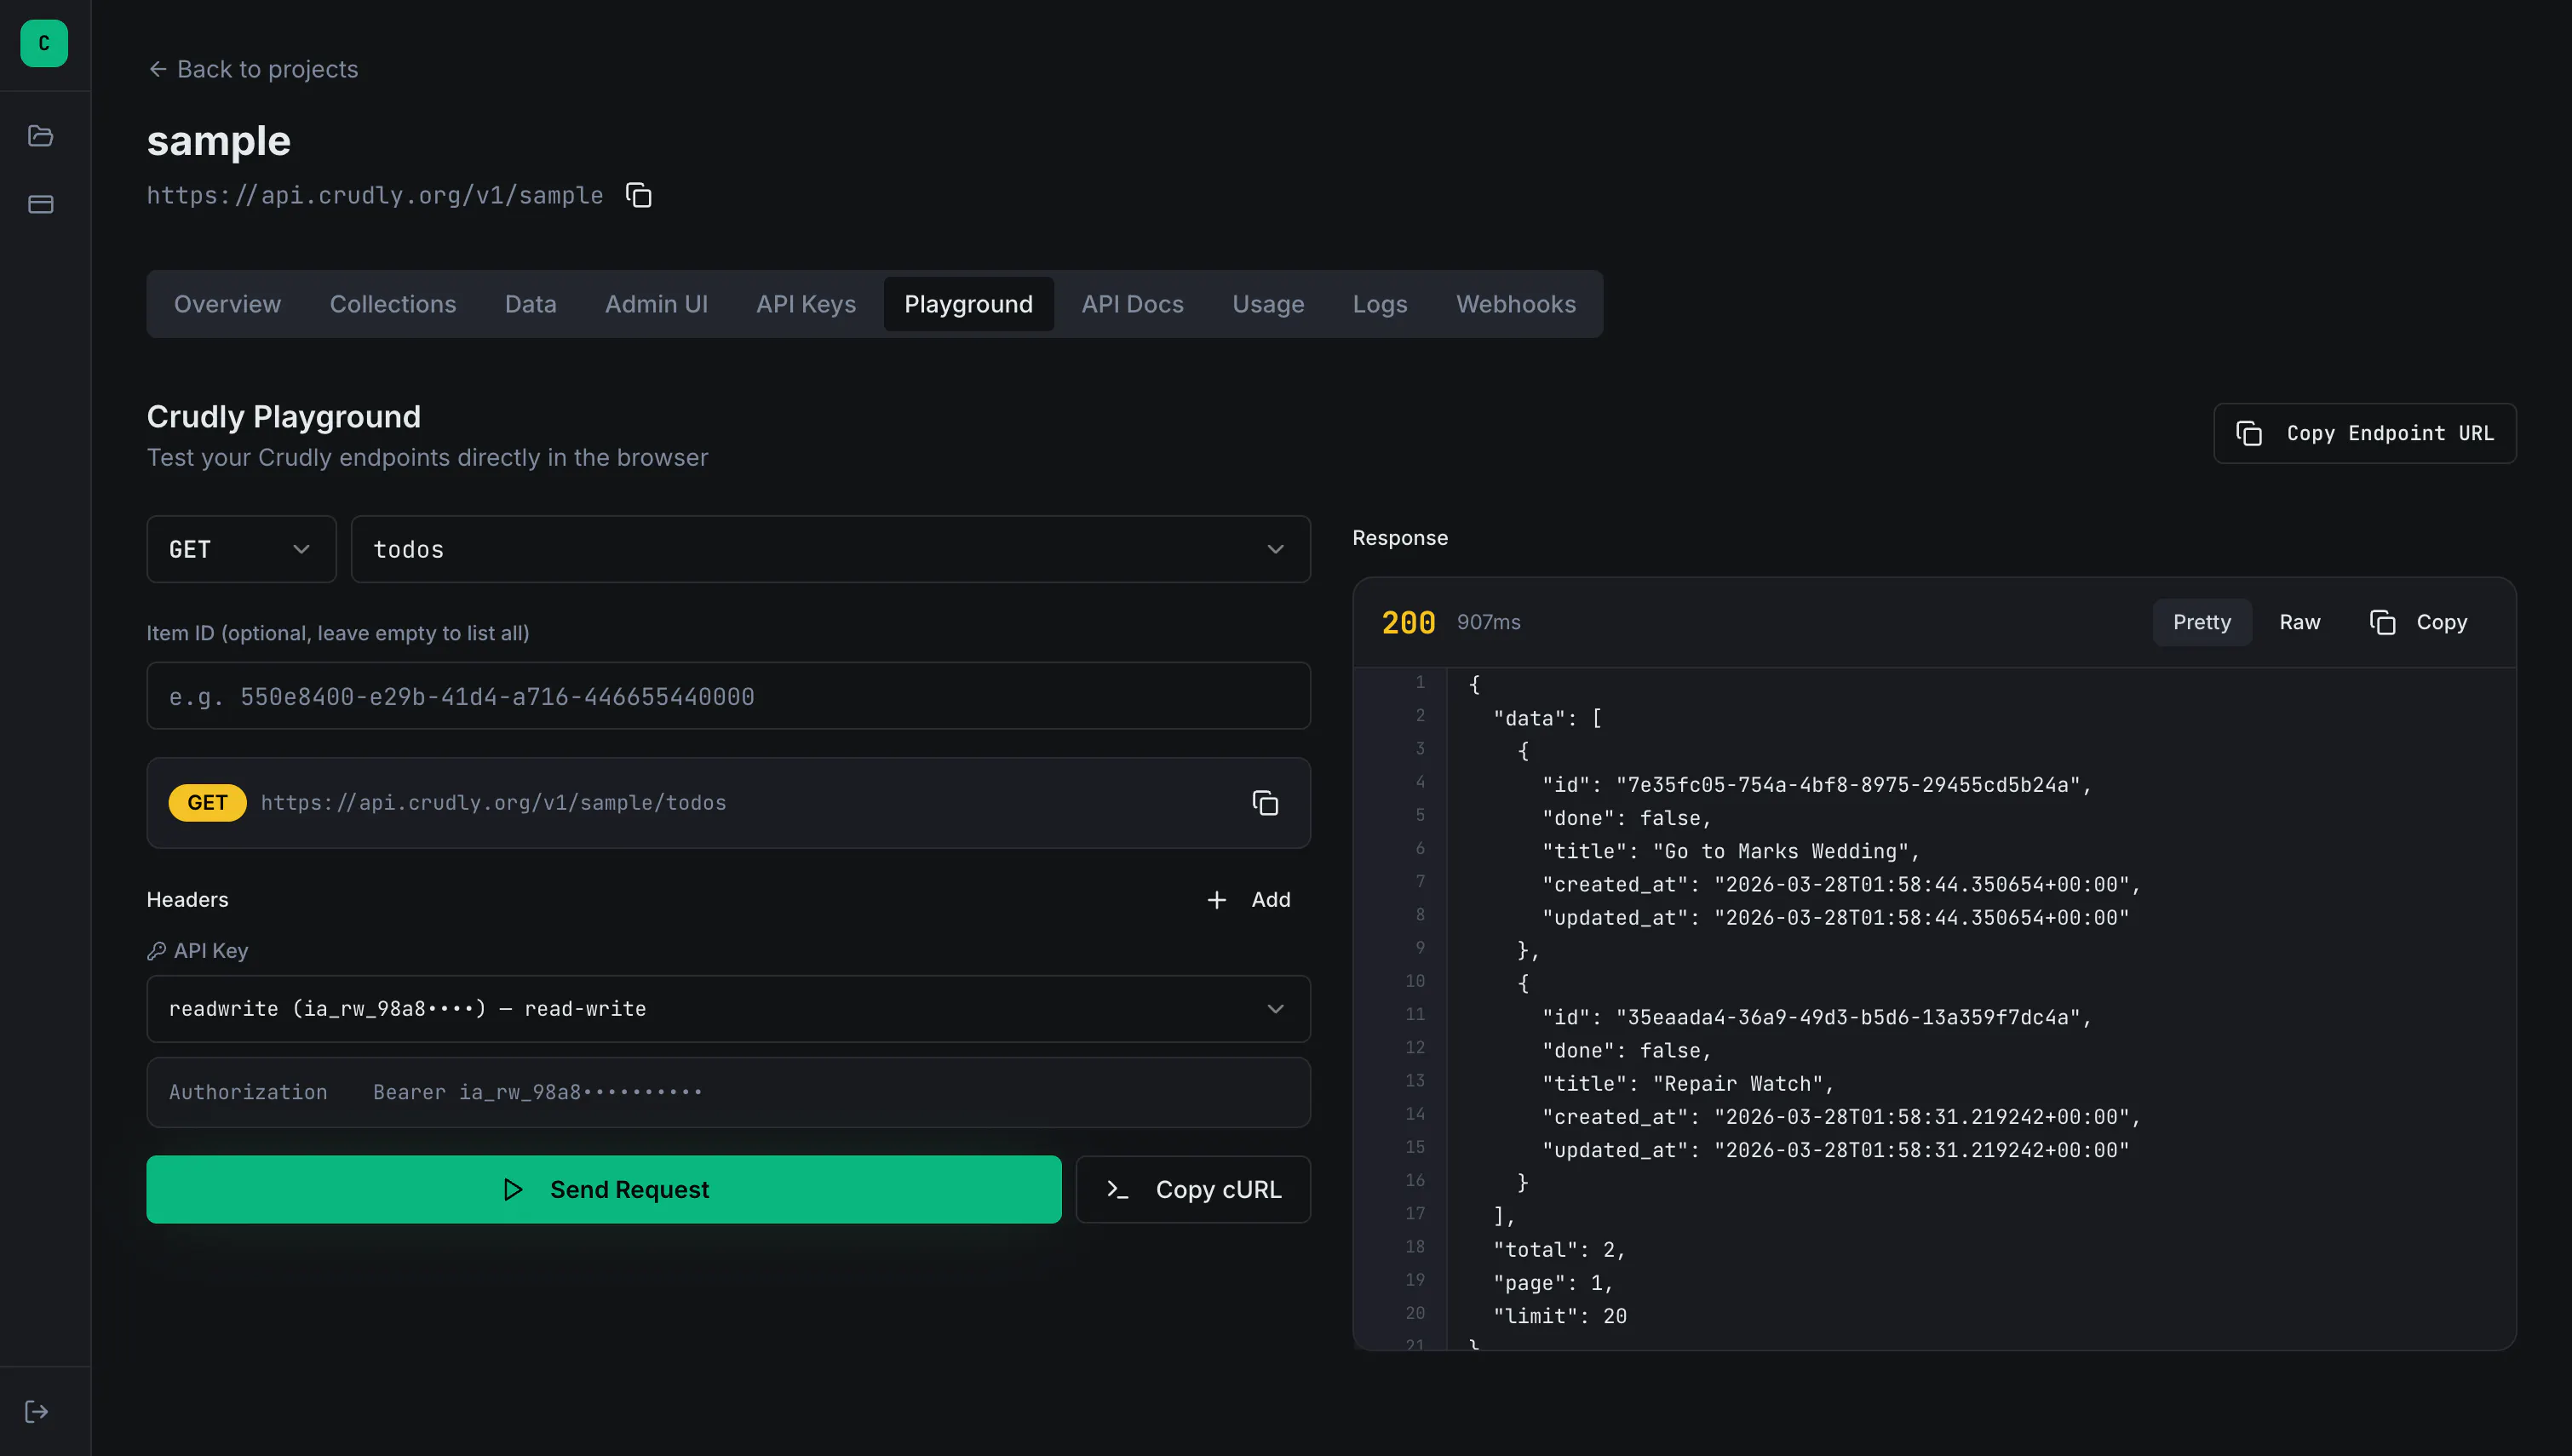Click the updated_at line ending 31.219242+00:00
Screen dimensions: 2572x1456
[x=1835, y=1150]
